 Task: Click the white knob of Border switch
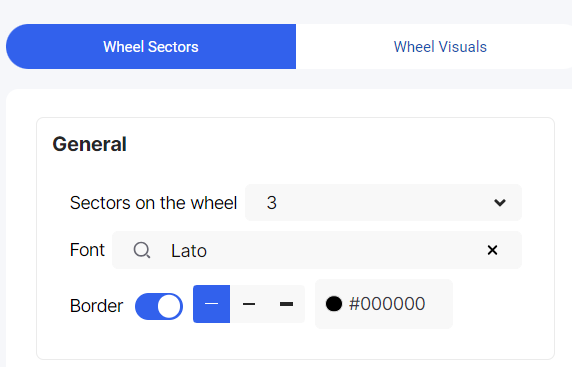(169, 306)
